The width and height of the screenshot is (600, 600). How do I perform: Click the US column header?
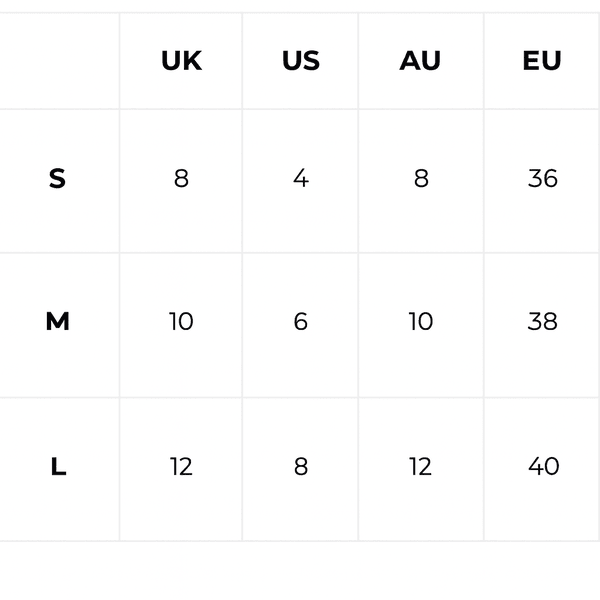pyautogui.click(x=300, y=61)
